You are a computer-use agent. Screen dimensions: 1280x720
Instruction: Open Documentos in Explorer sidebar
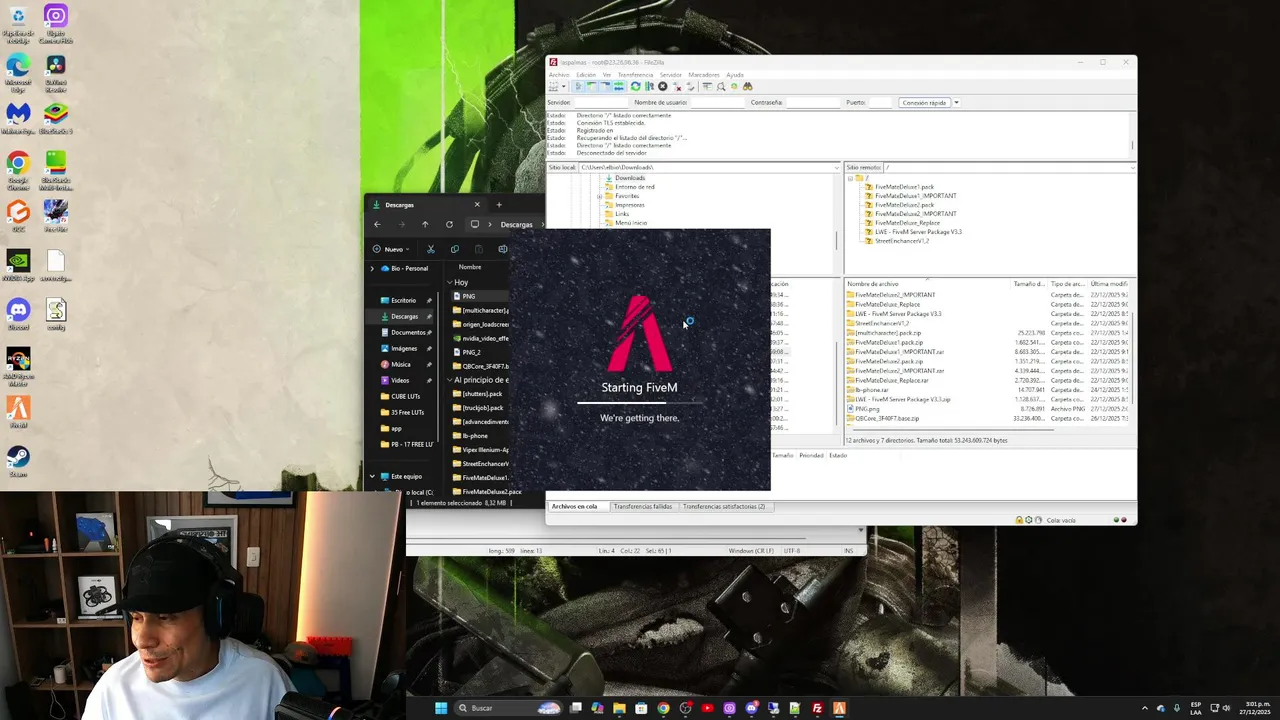(x=406, y=332)
